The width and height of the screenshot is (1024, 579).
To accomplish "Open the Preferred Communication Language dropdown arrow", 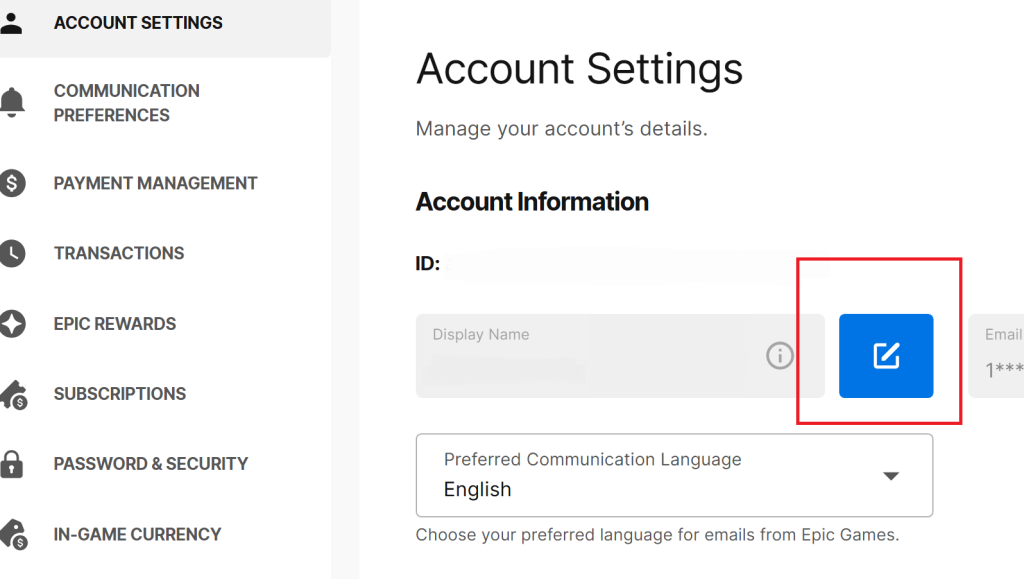I will click(x=891, y=476).
